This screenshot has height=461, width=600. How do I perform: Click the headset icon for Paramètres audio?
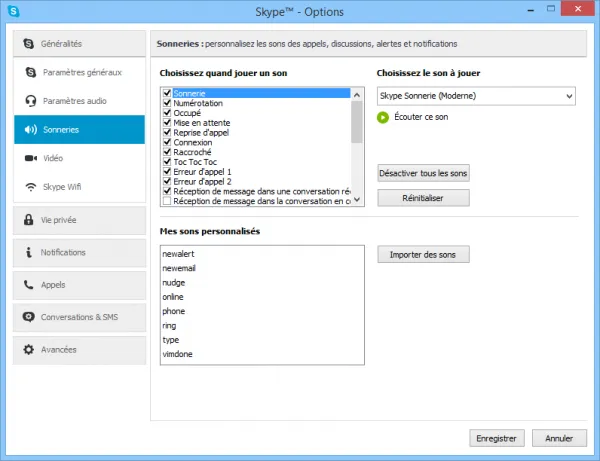[x=31, y=101]
